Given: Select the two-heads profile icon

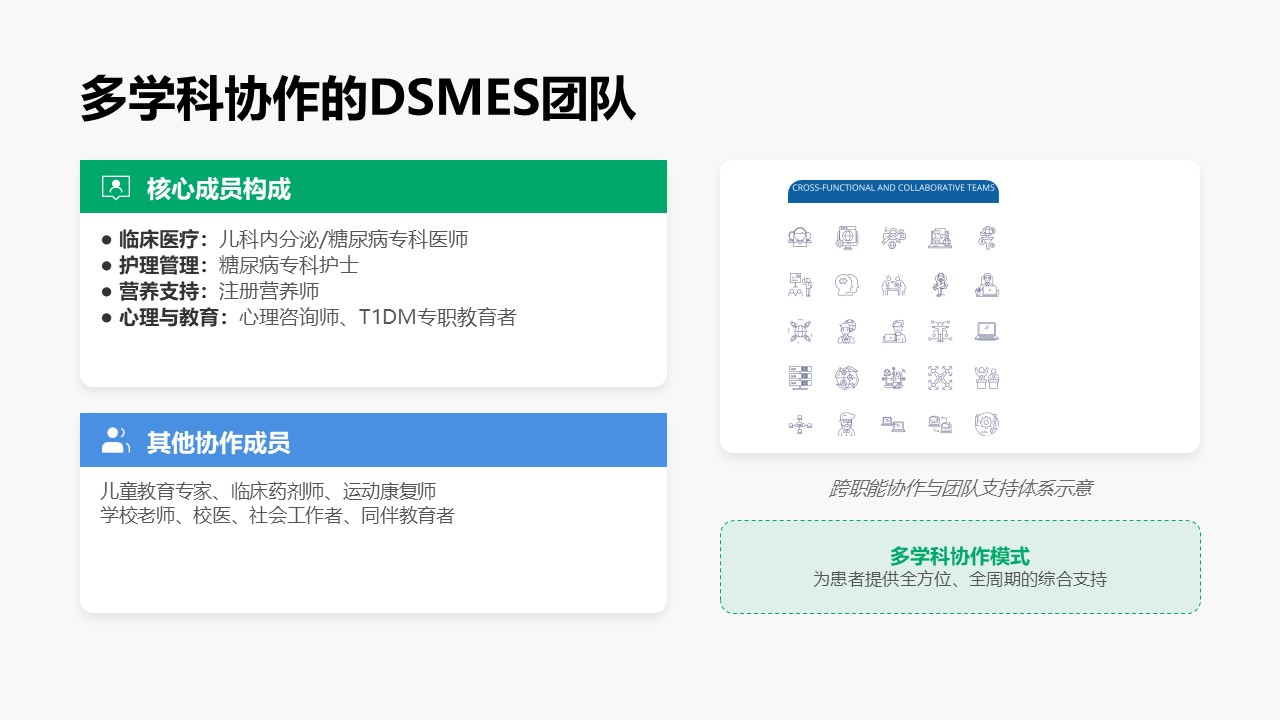Looking at the screenshot, I should 847,284.
